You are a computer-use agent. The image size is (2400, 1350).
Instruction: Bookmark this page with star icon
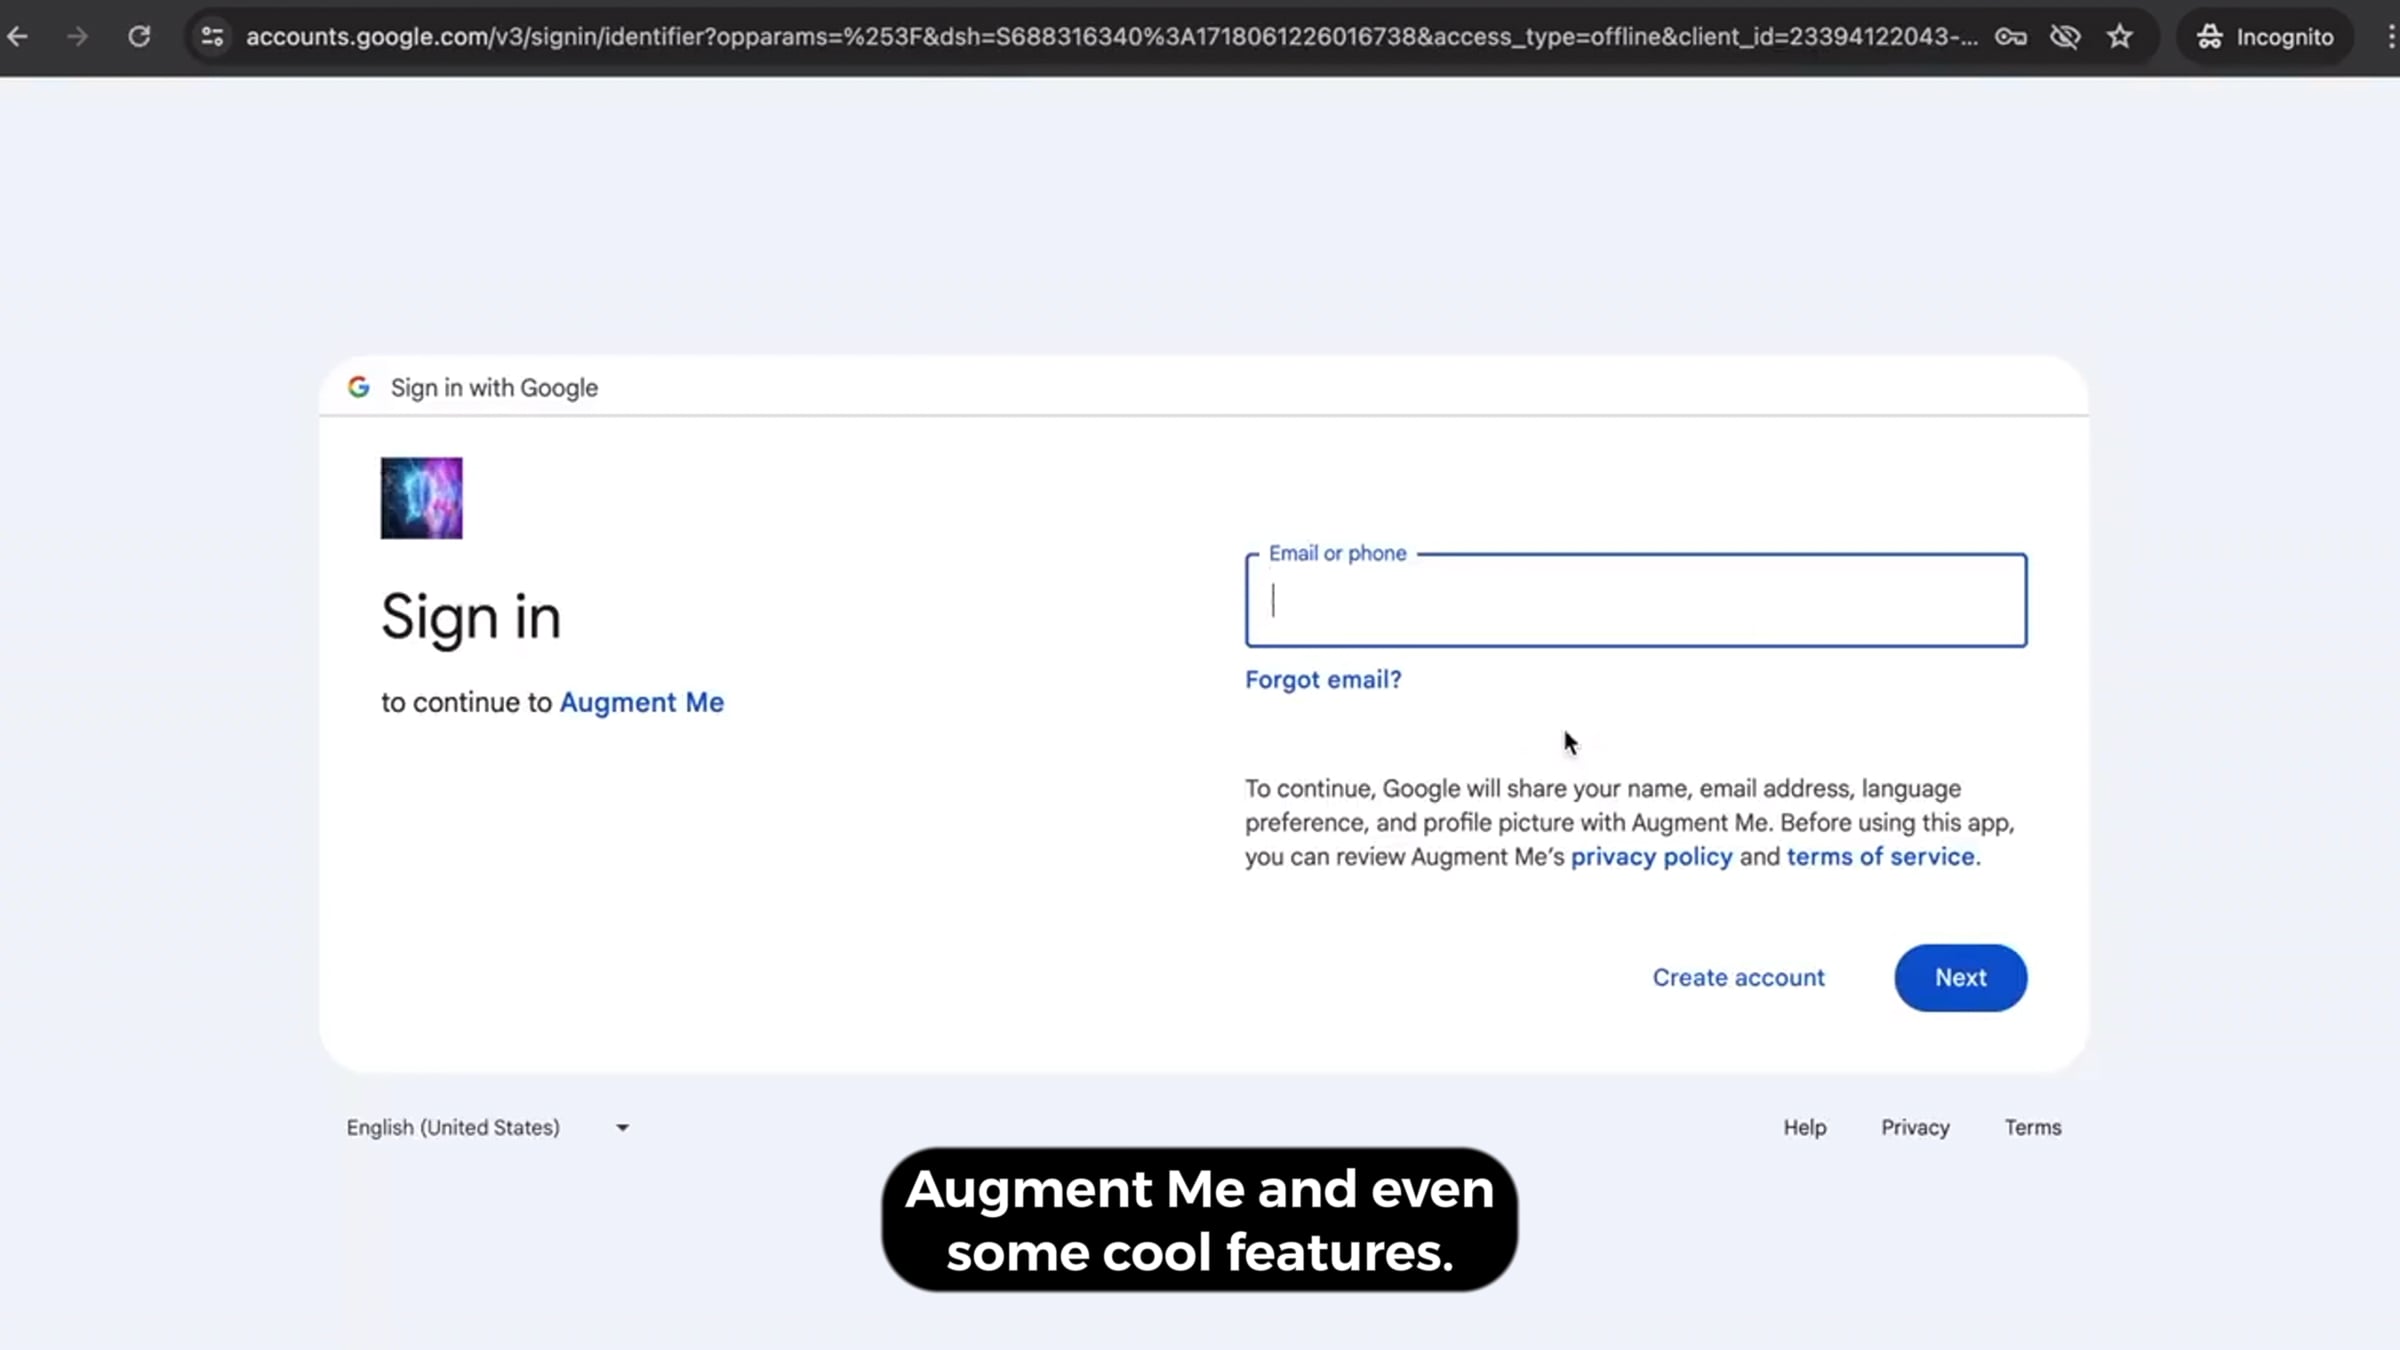point(2119,37)
